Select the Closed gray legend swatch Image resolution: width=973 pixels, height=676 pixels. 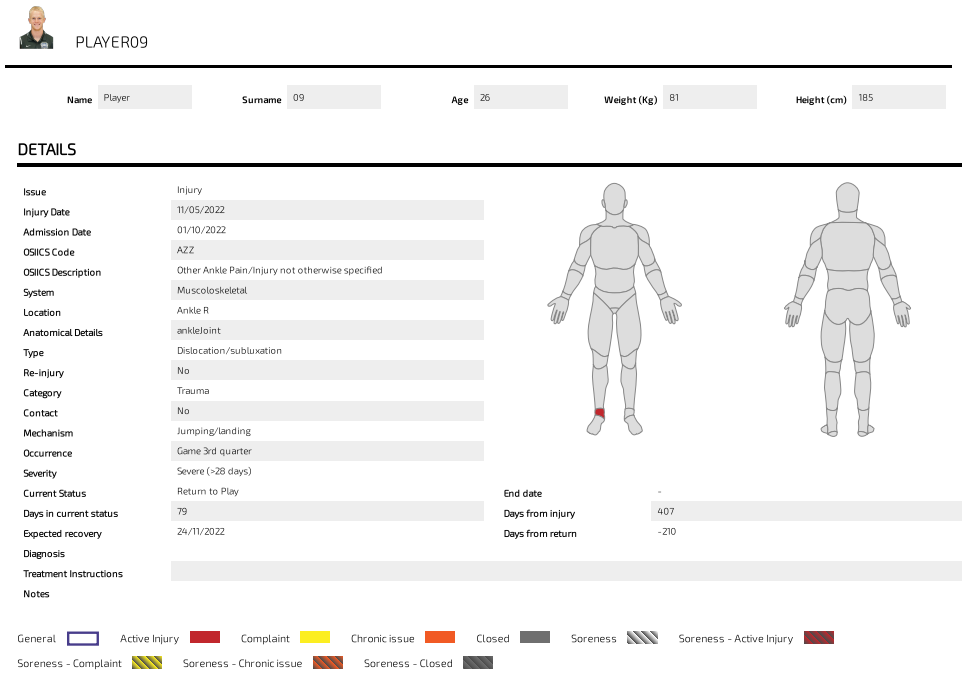[535, 638]
